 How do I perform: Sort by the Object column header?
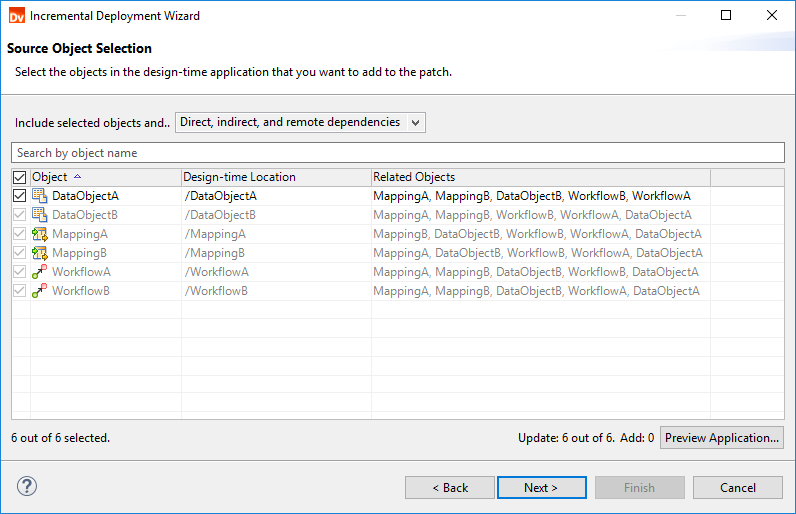coord(106,177)
